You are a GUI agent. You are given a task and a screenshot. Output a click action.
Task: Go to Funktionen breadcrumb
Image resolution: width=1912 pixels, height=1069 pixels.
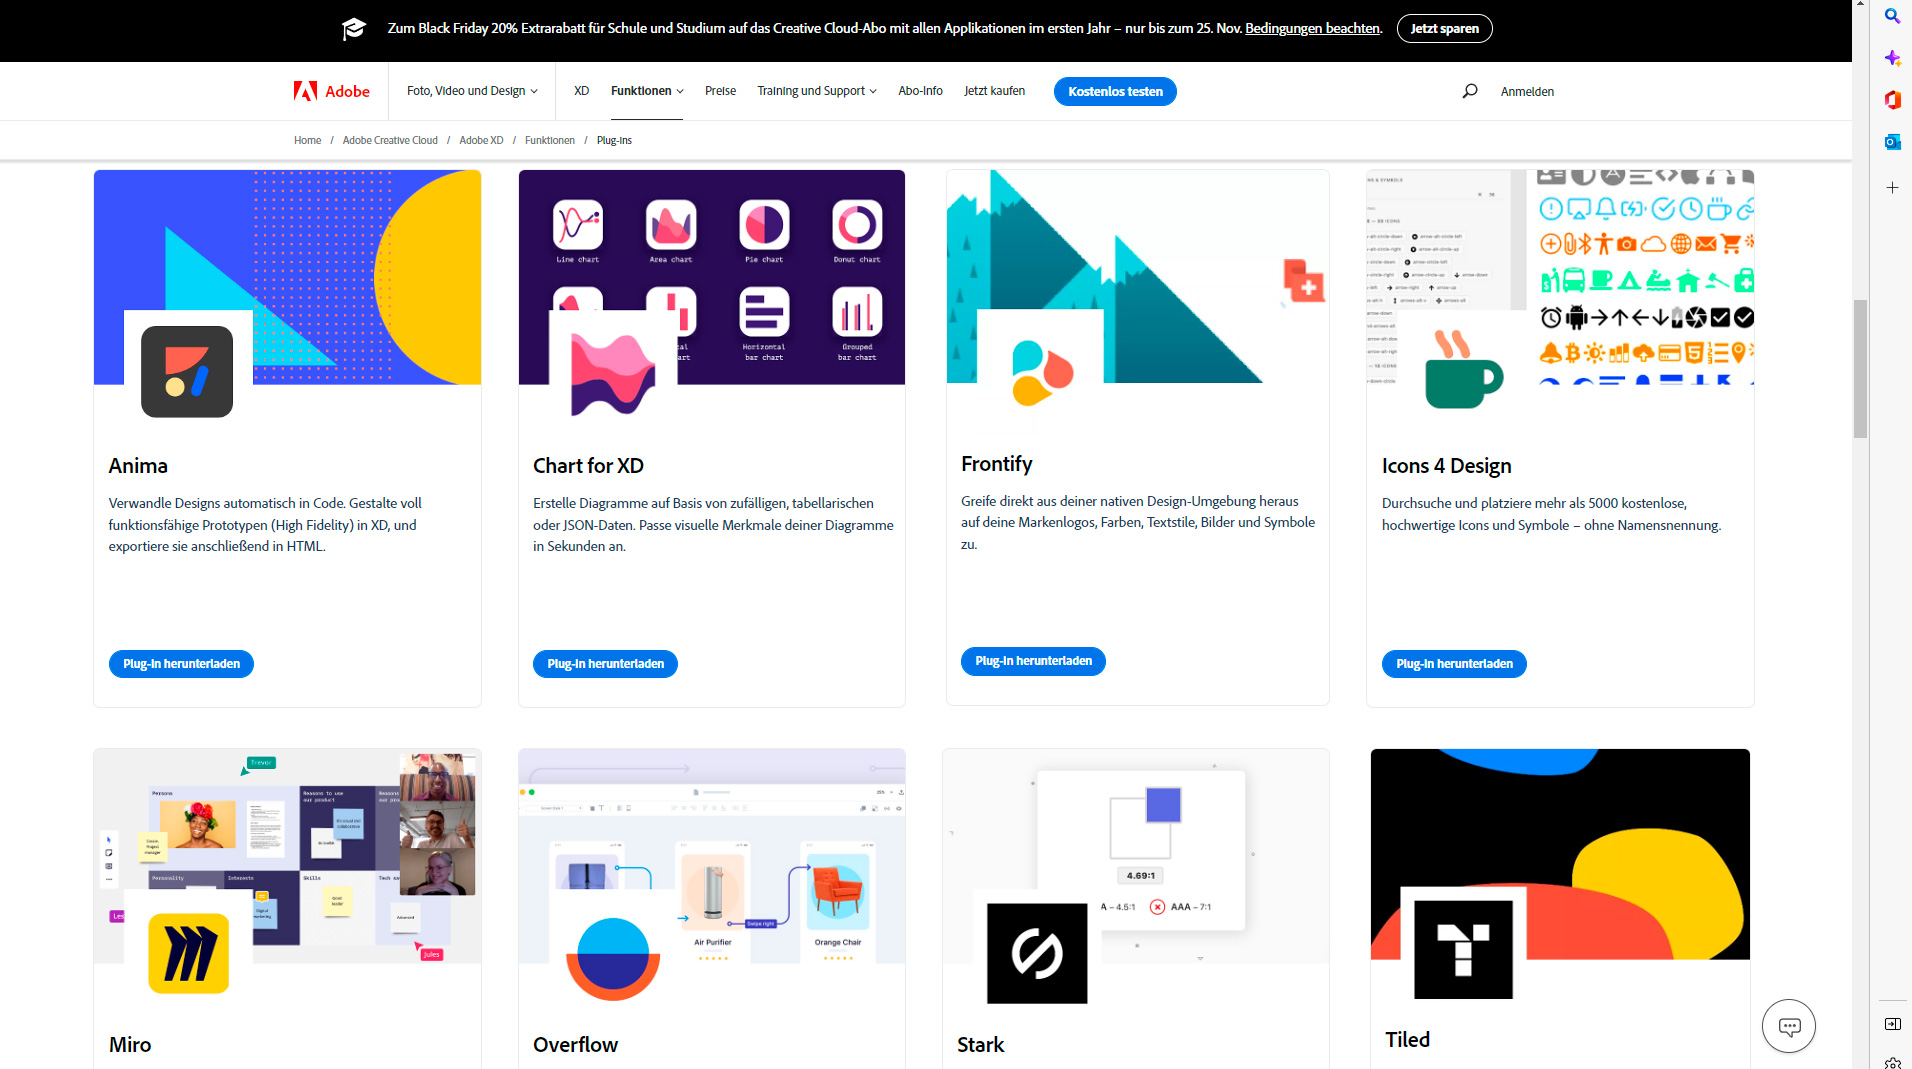coord(550,140)
